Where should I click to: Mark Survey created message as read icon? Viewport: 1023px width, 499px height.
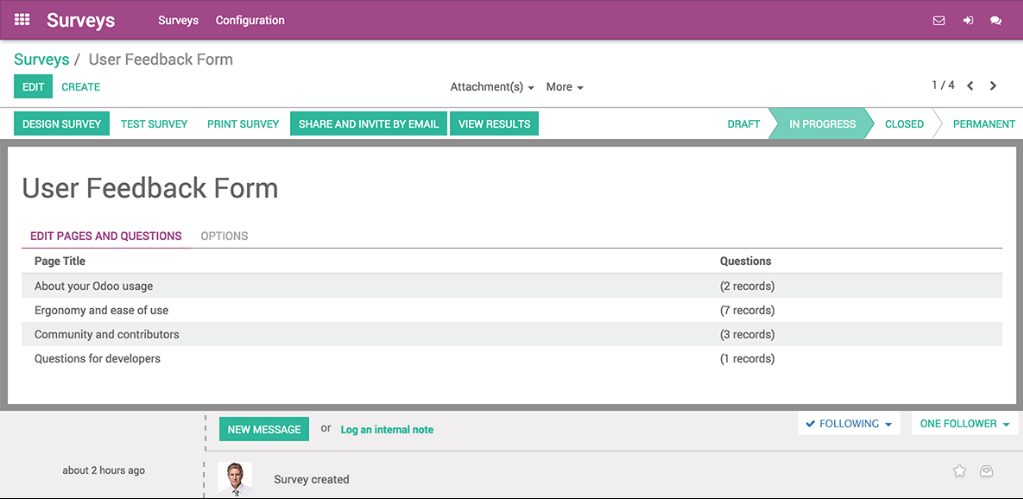(986, 471)
